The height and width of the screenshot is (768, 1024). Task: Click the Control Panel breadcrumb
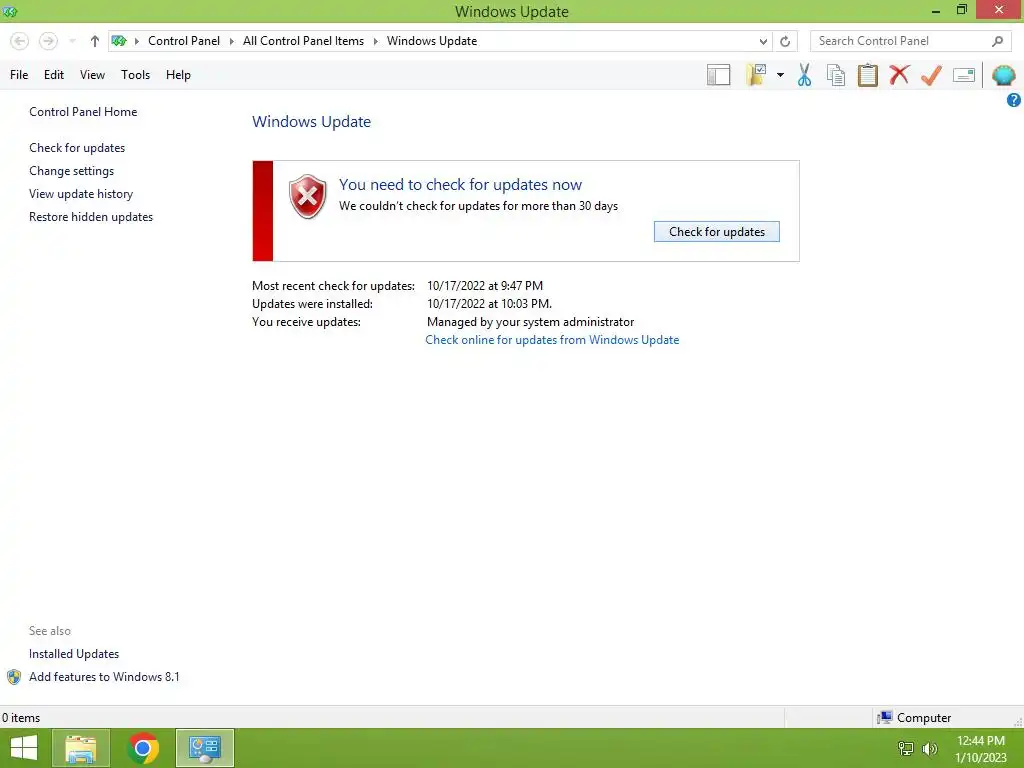(184, 41)
